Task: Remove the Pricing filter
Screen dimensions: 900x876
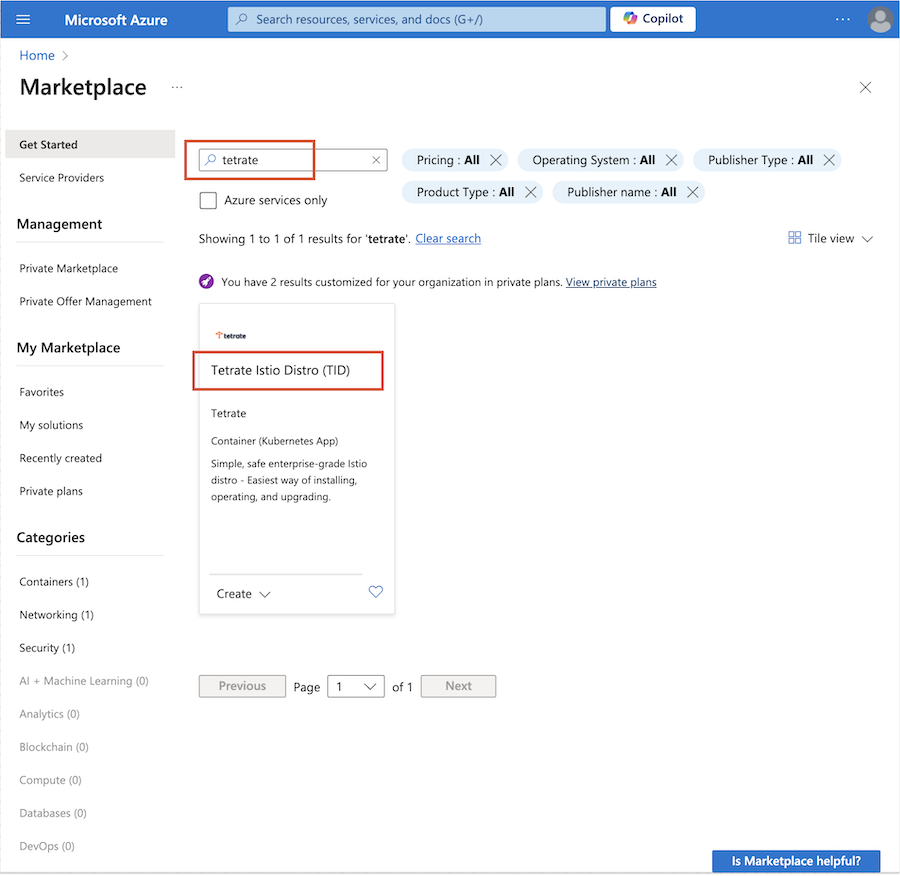Action: (496, 160)
